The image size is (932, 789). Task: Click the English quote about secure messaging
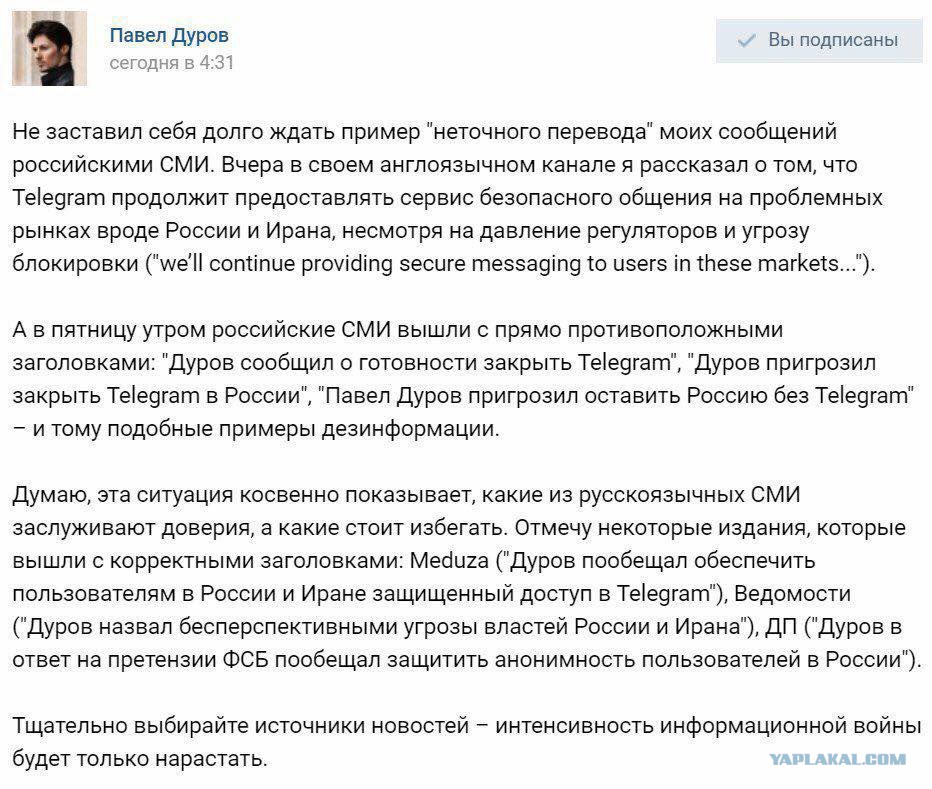click(510, 263)
